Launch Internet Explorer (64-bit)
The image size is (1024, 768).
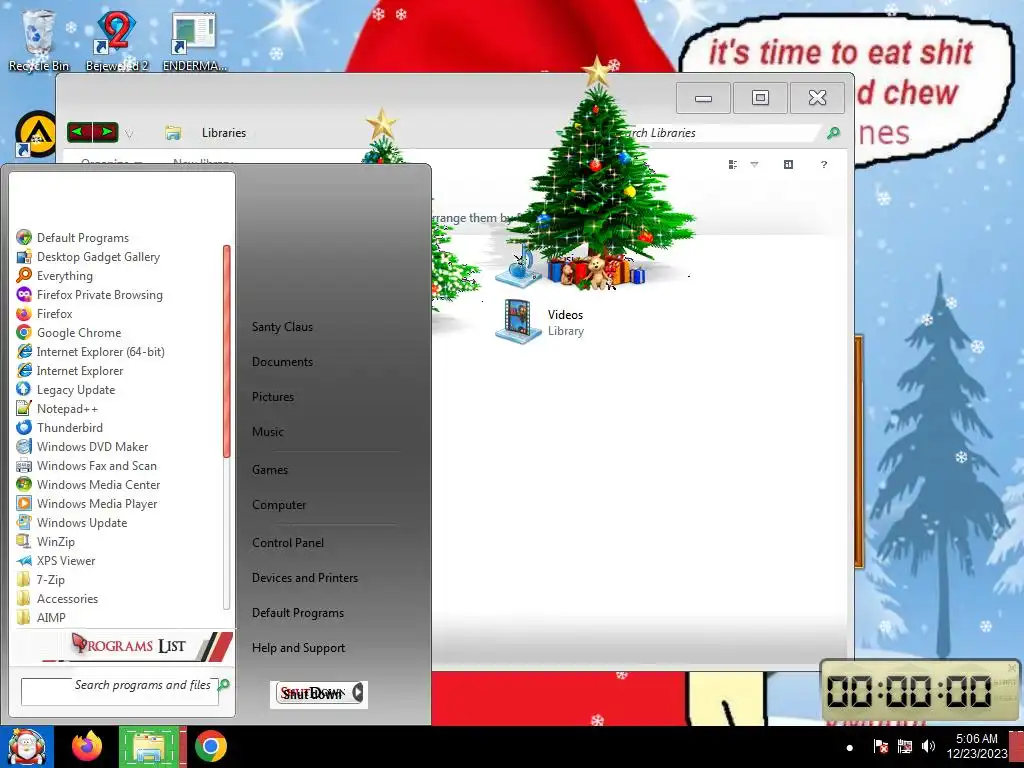tap(90, 351)
